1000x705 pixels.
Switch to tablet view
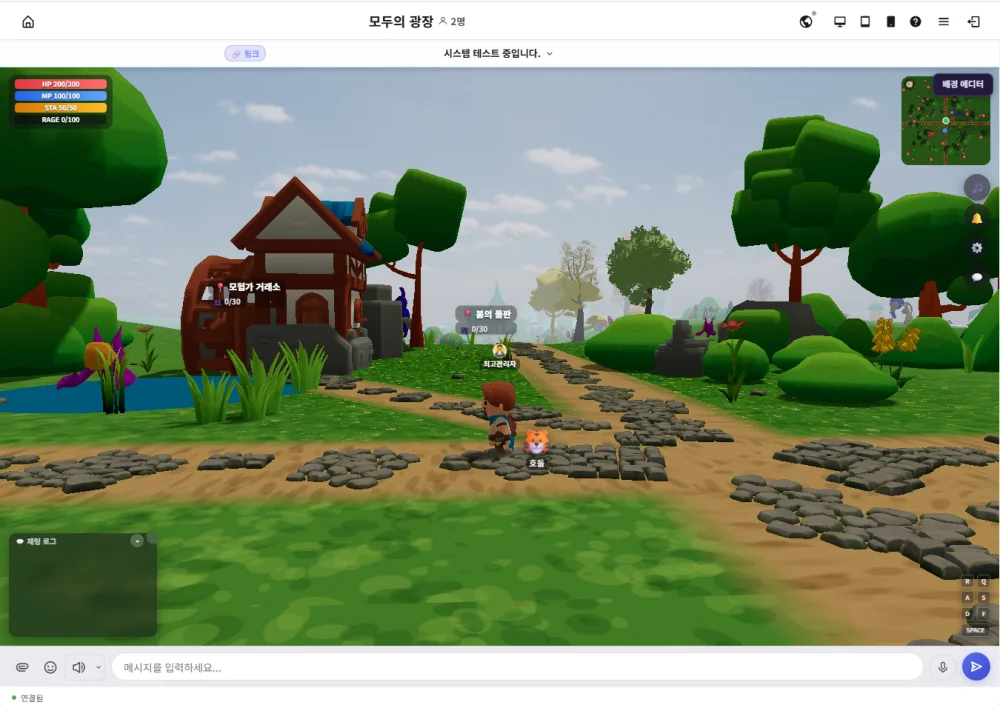pos(865,22)
